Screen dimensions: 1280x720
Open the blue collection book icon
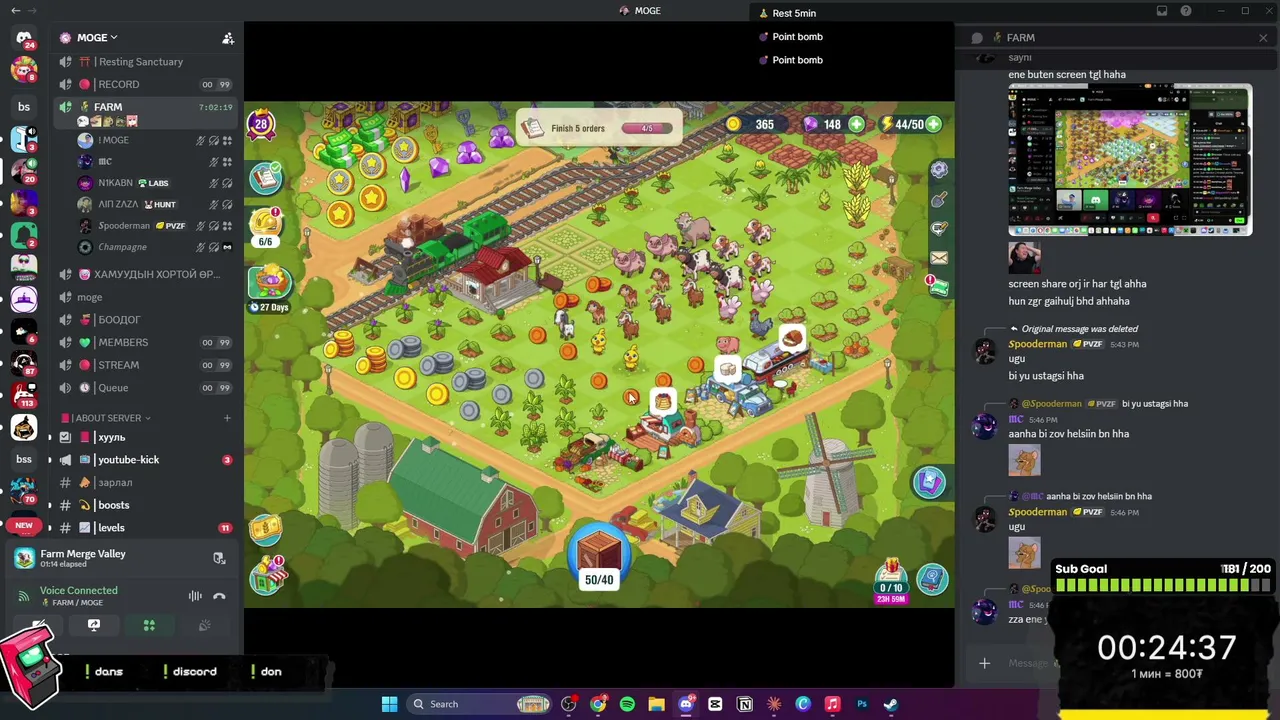click(932, 578)
